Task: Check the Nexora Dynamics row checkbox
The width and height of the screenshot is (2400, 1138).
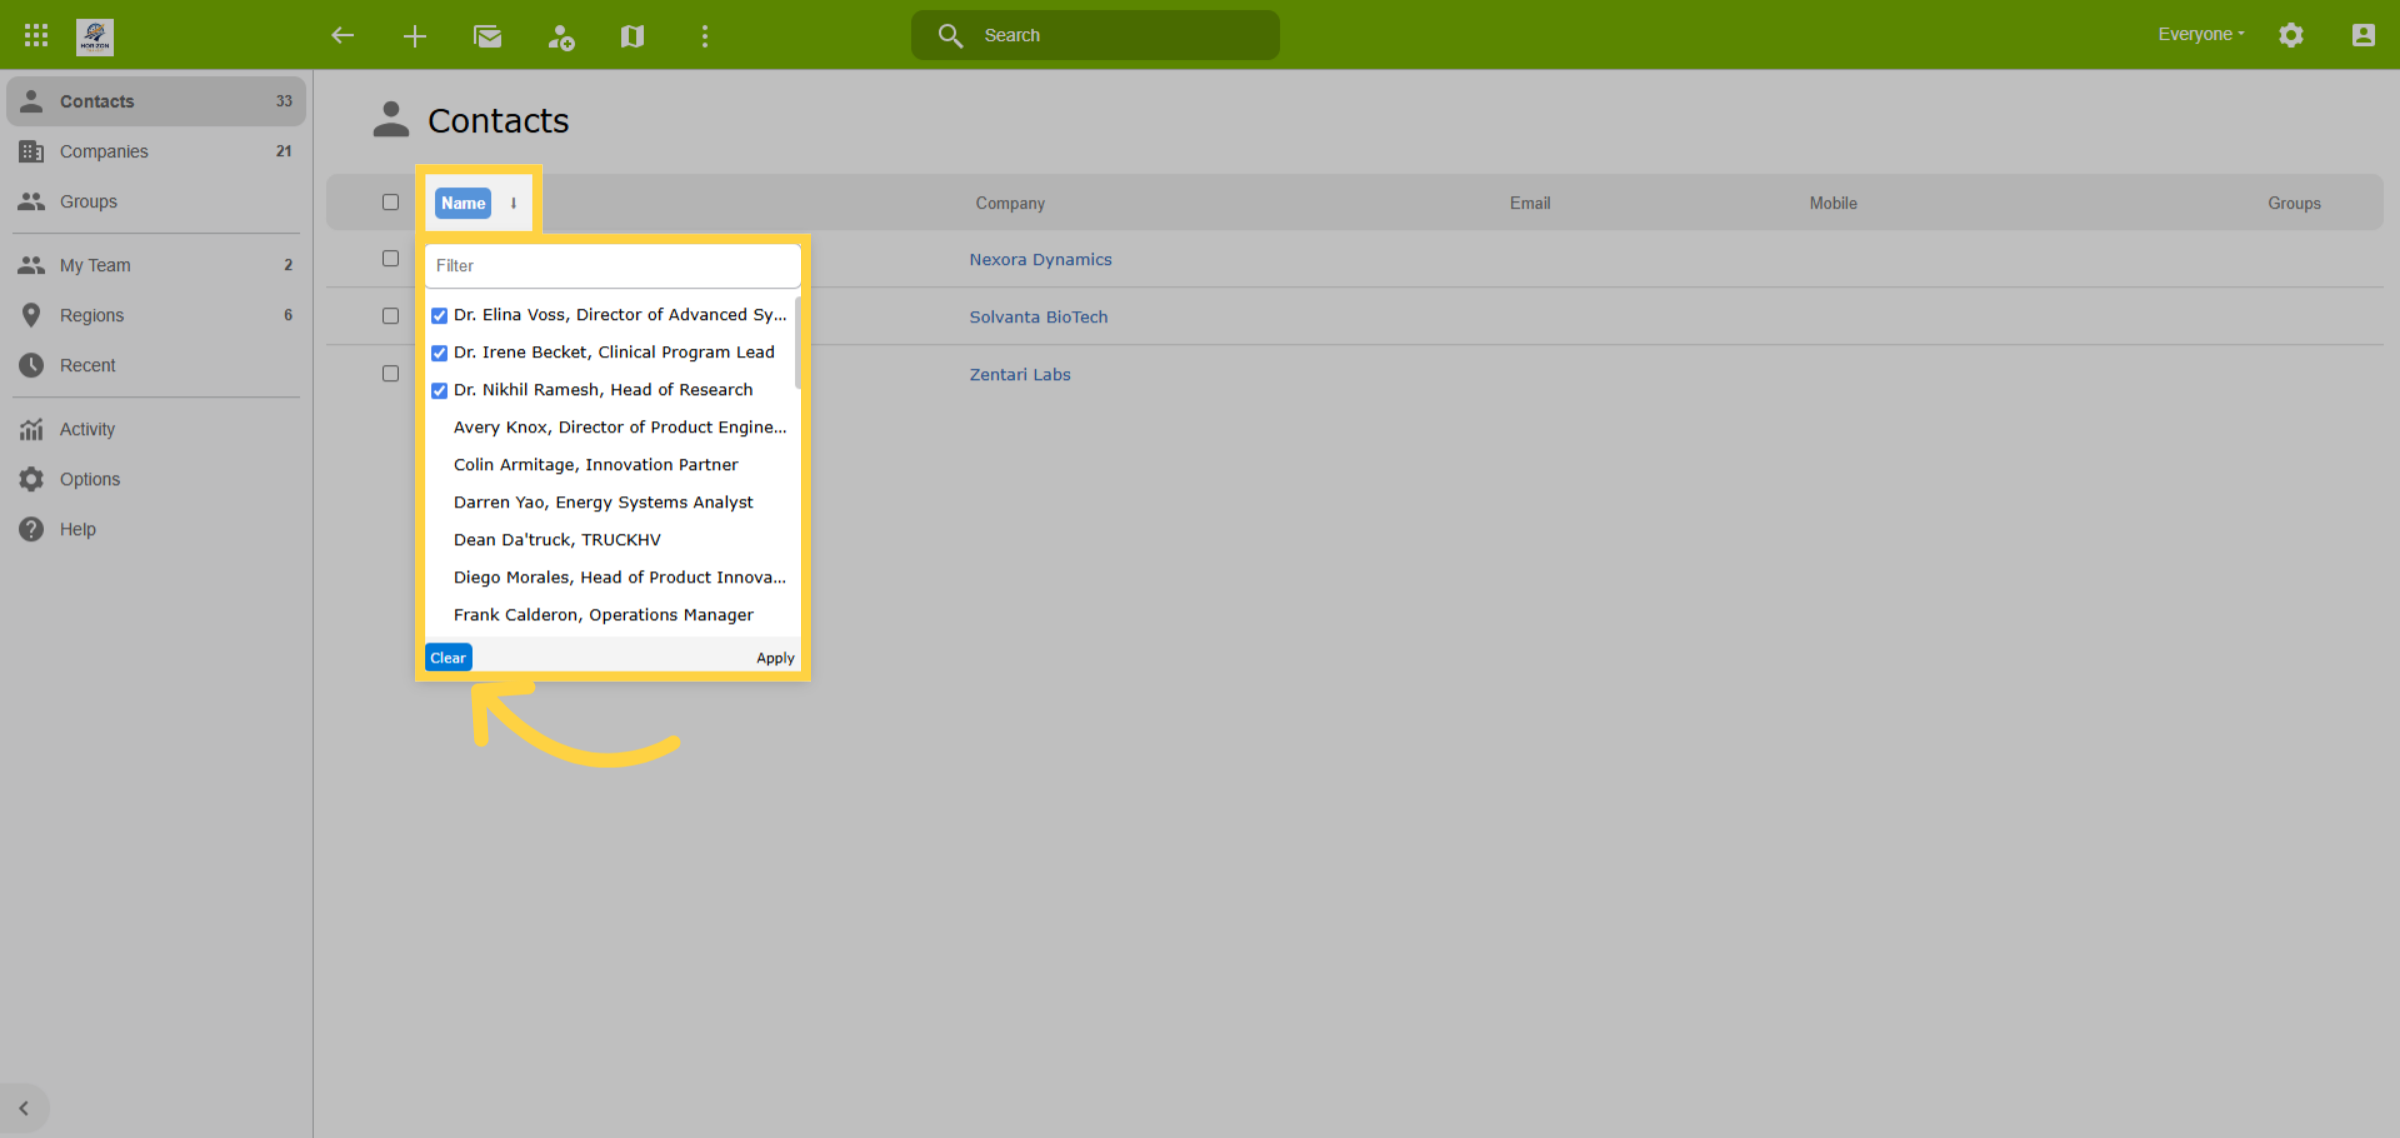Action: pyautogui.click(x=391, y=259)
